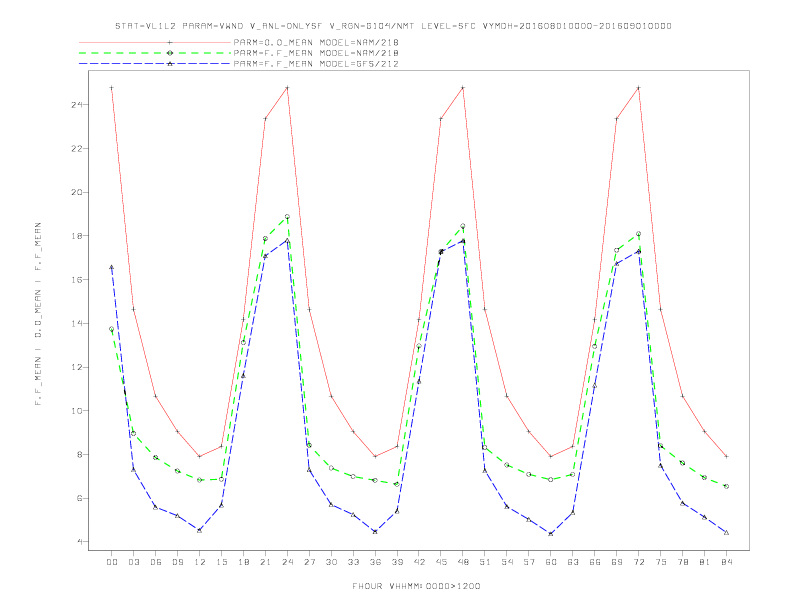The width and height of the screenshot is (792, 612).
Task: Click x-axis tick label 12
Action: click(200, 562)
